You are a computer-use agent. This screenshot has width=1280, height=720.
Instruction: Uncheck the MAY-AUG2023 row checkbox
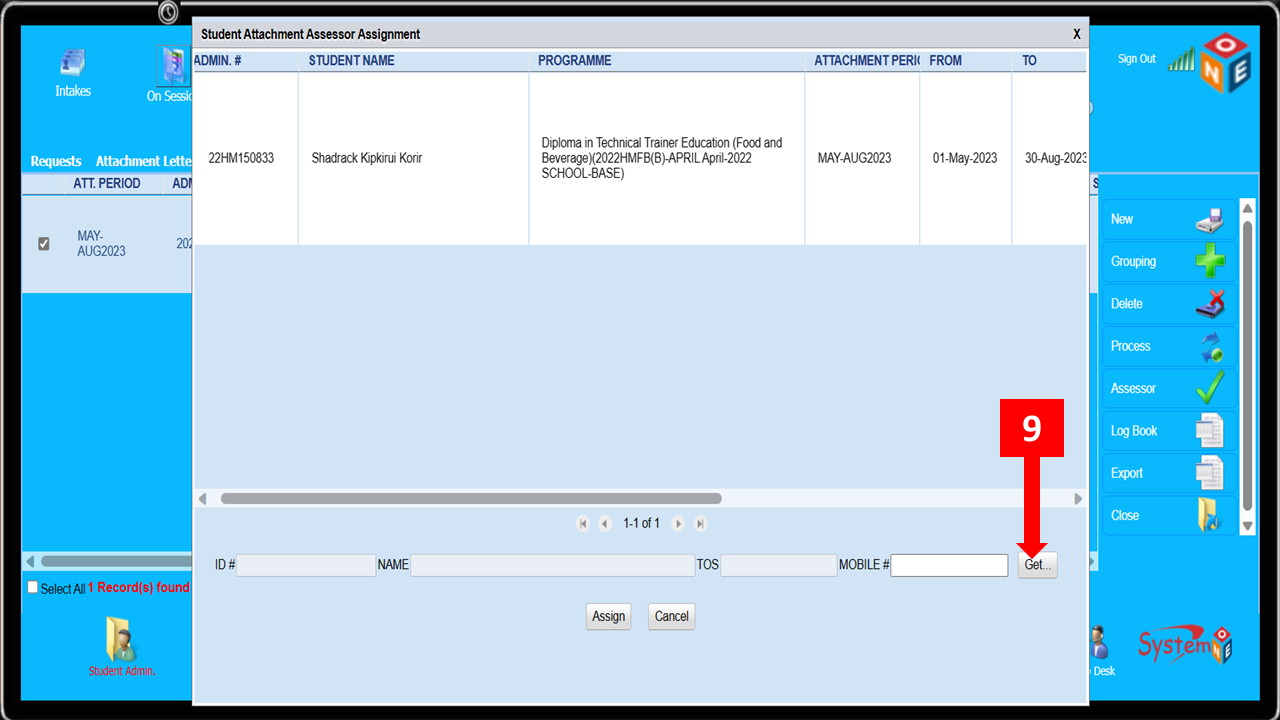(43, 243)
